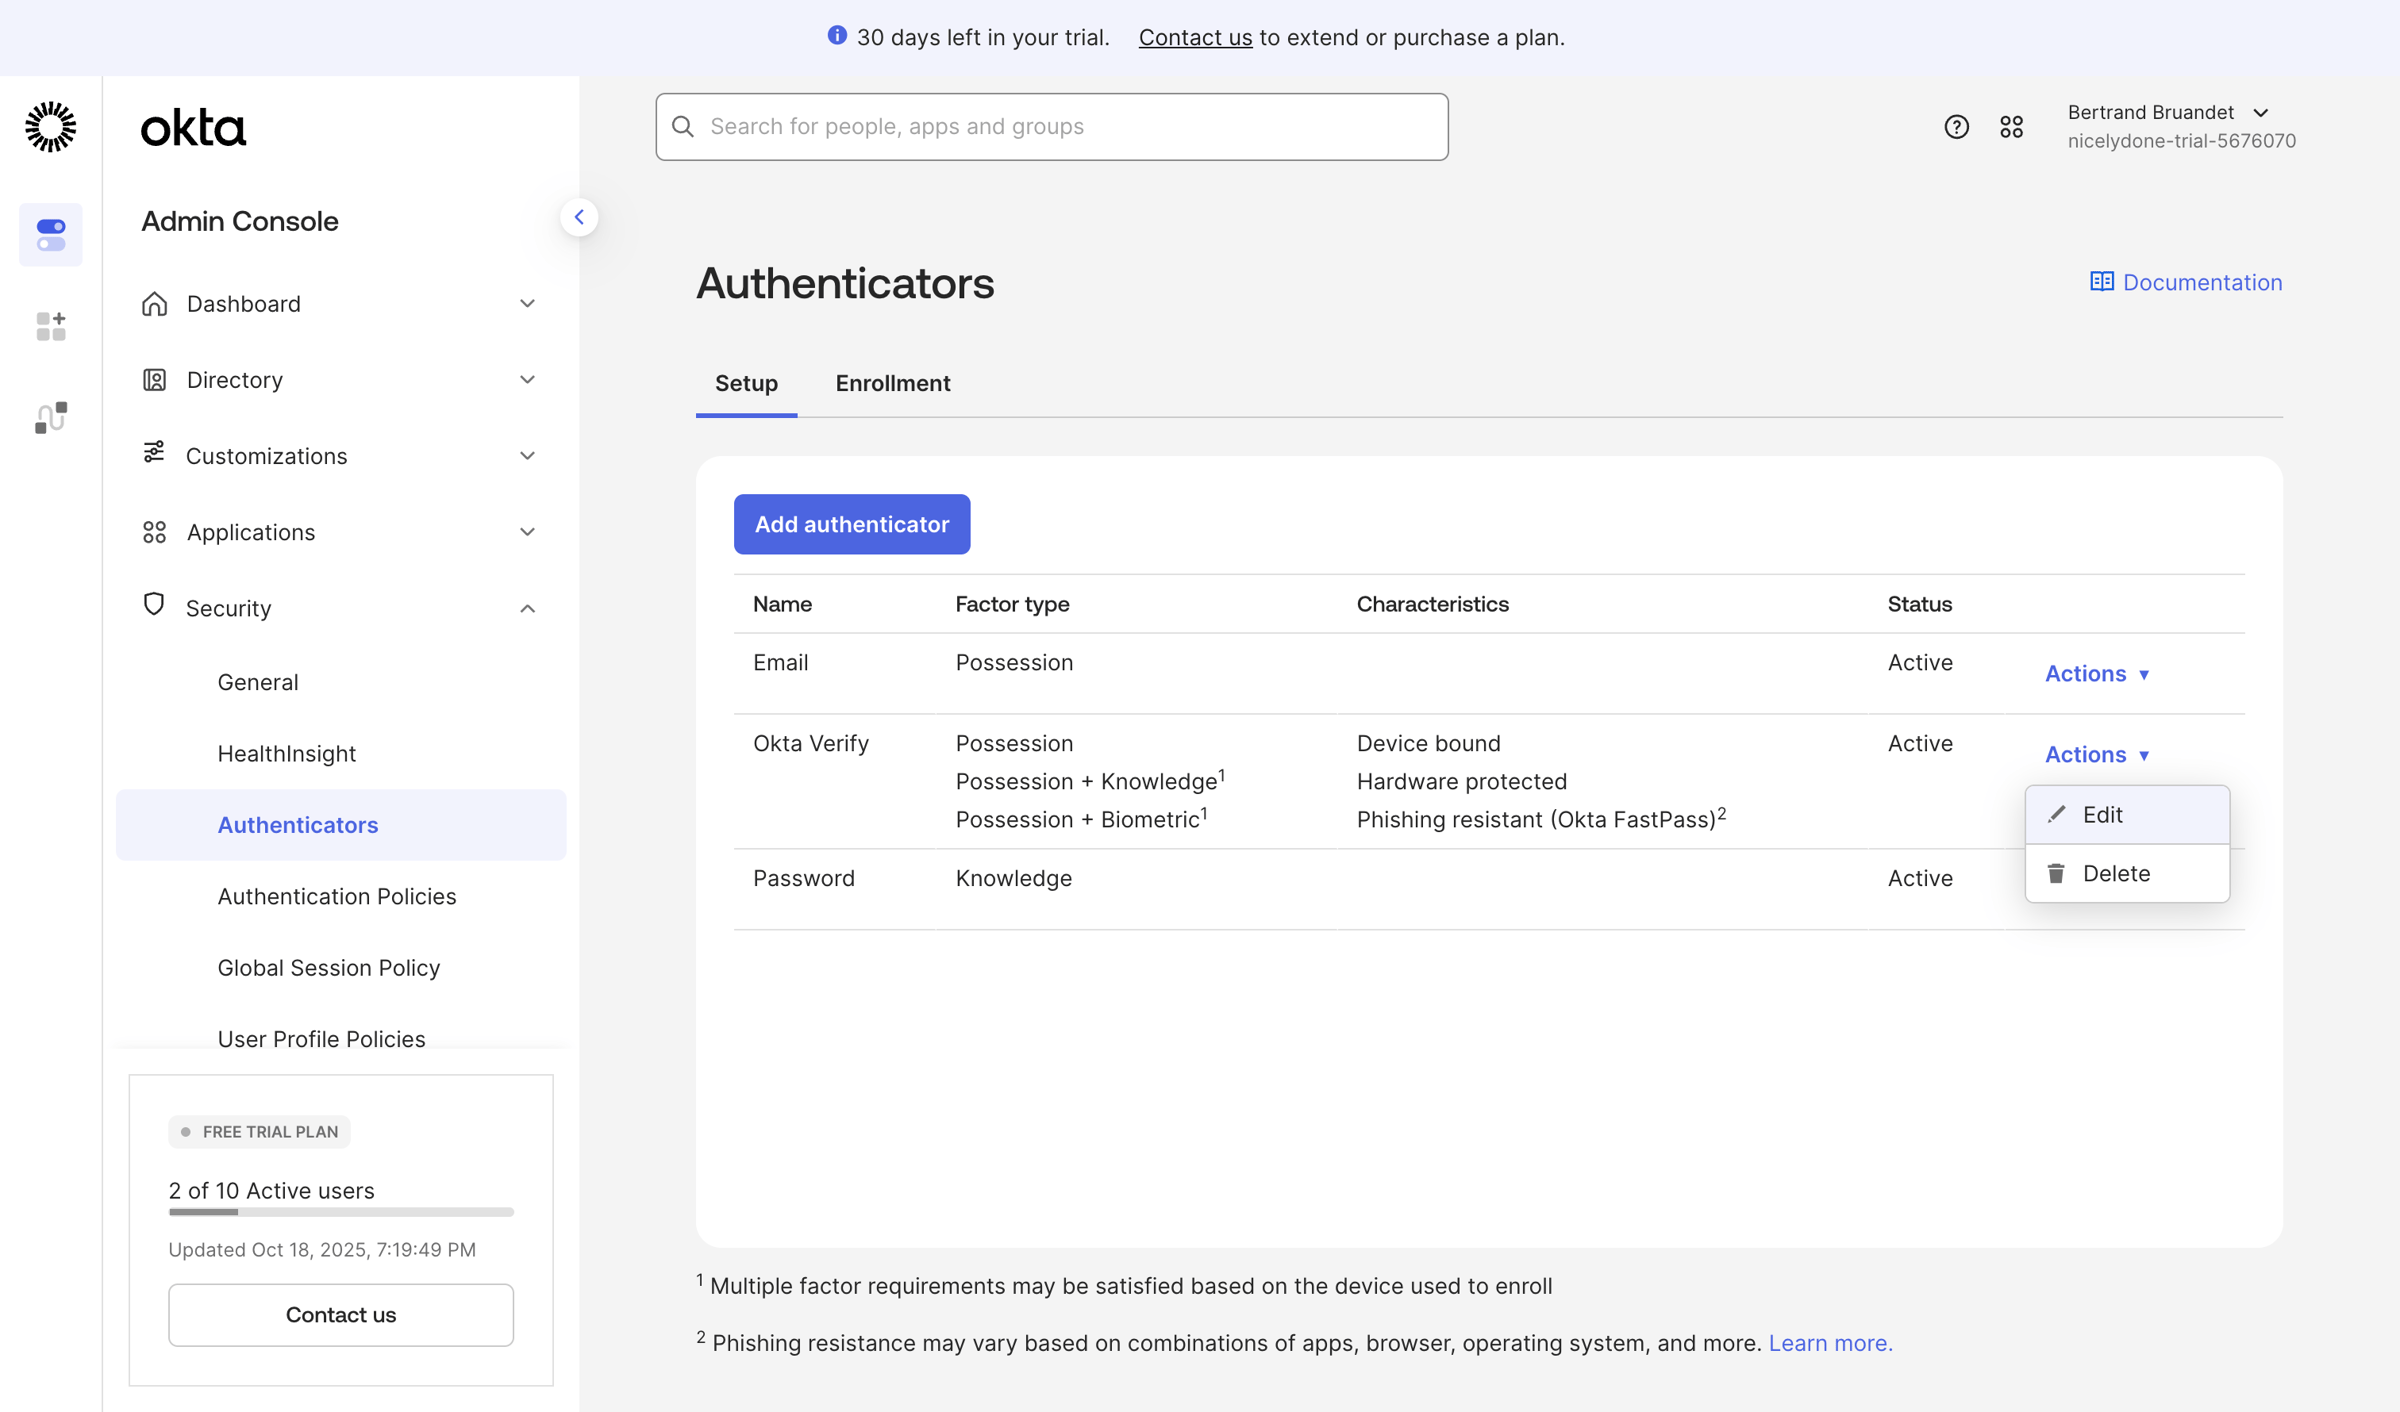
Task: Click the Contact us button in trial card
Action: click(x=341, y=1314)
